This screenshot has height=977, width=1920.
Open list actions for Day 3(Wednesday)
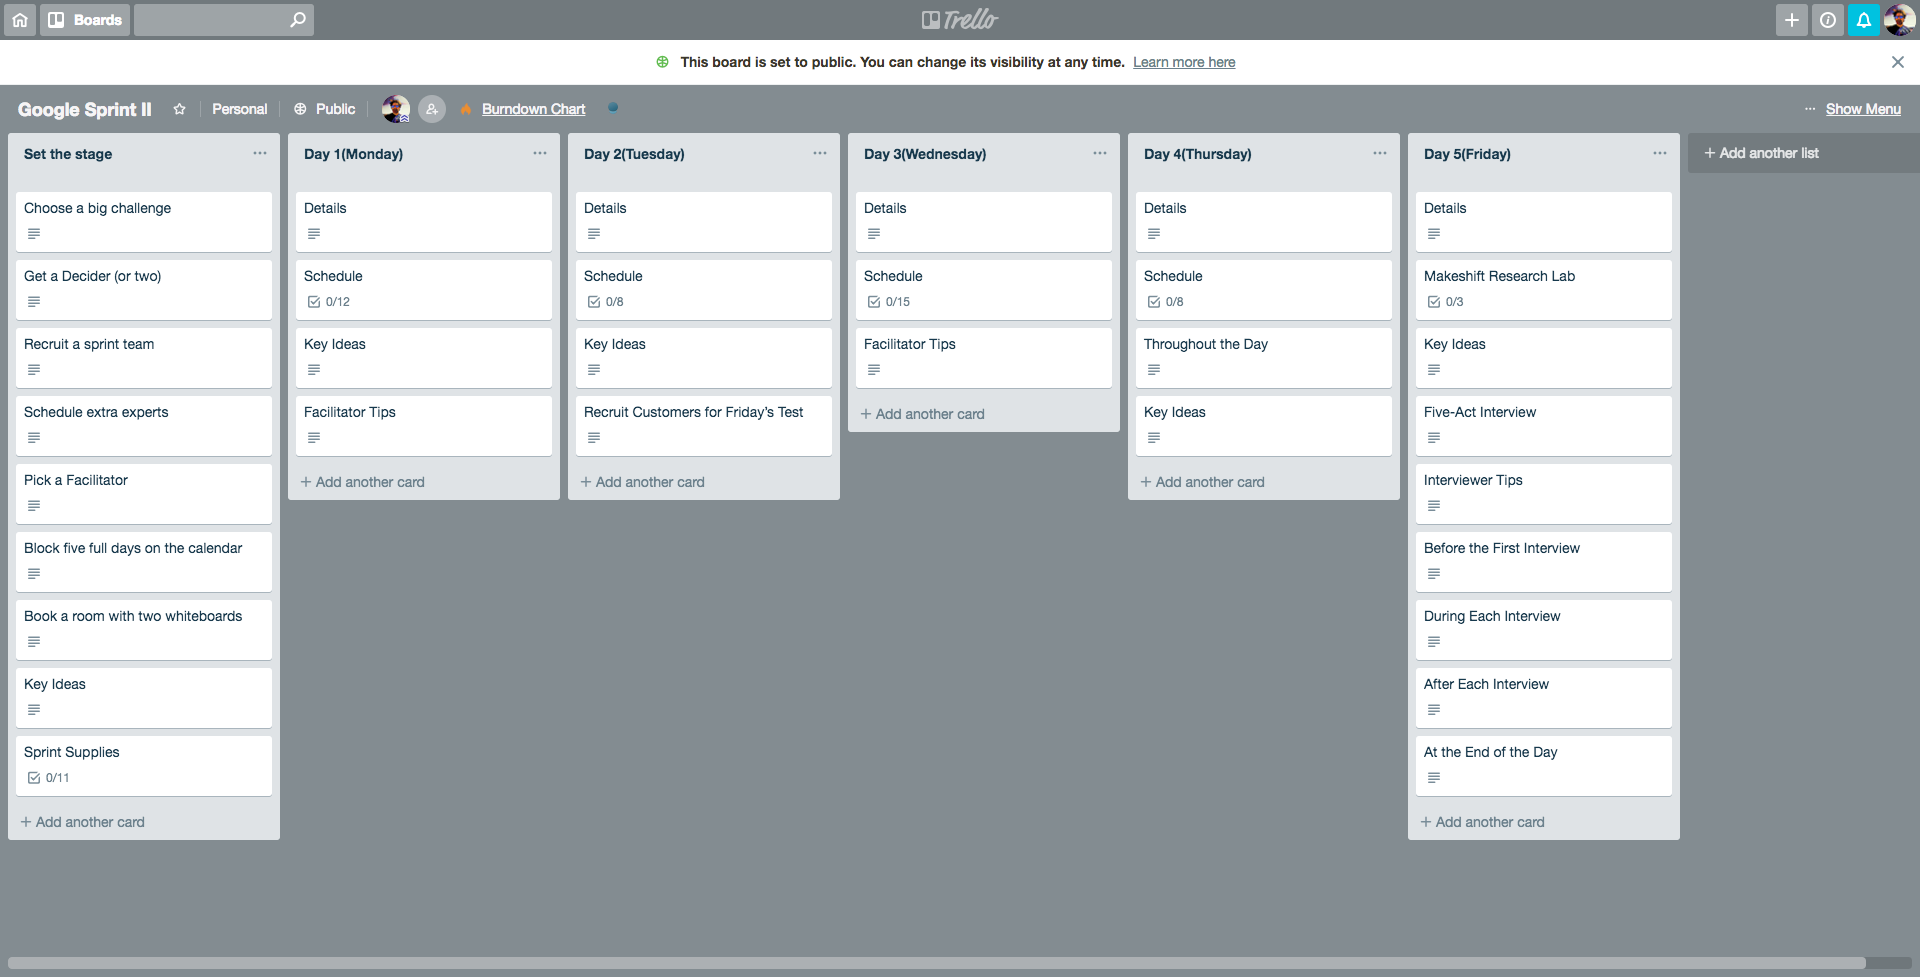pos(1100,153)
